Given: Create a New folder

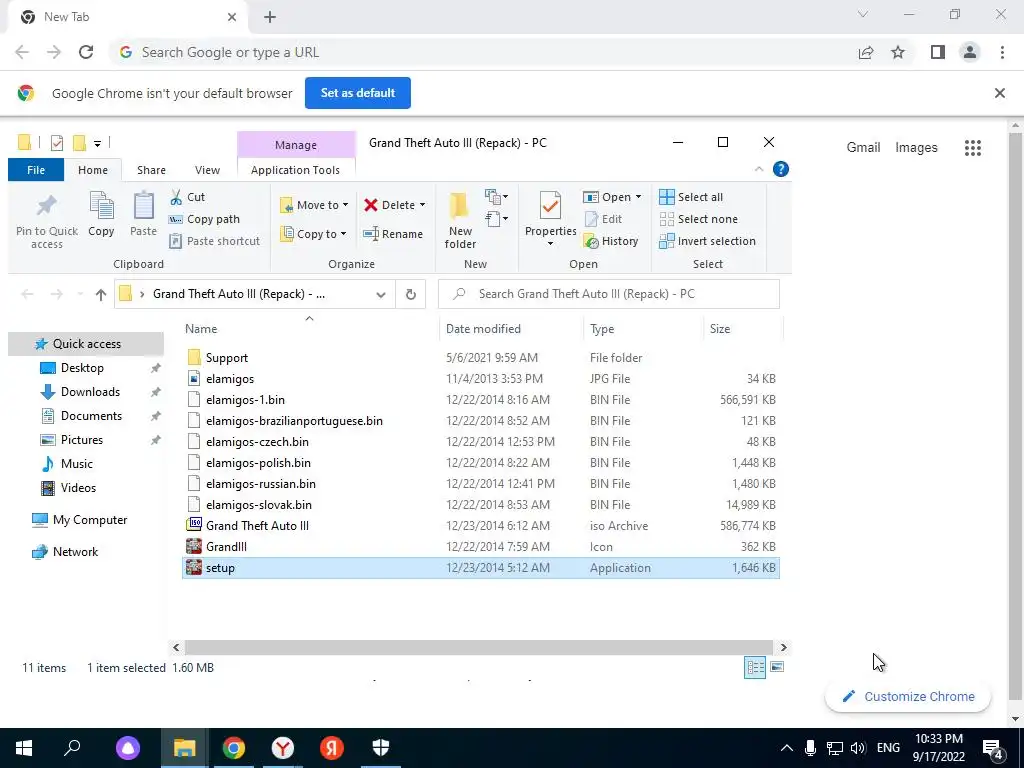Looking at the screenshot, I should 460,220.
